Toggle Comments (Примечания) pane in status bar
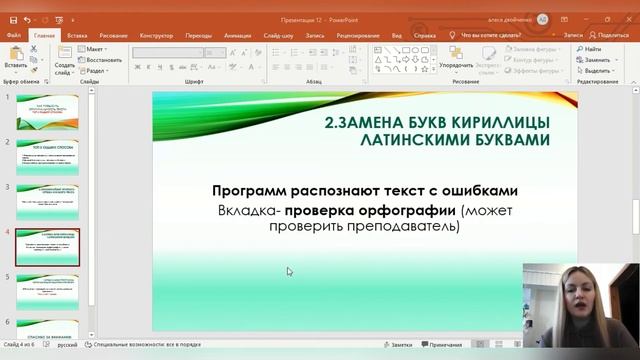The image size is (640, 360). coord(442,345)
